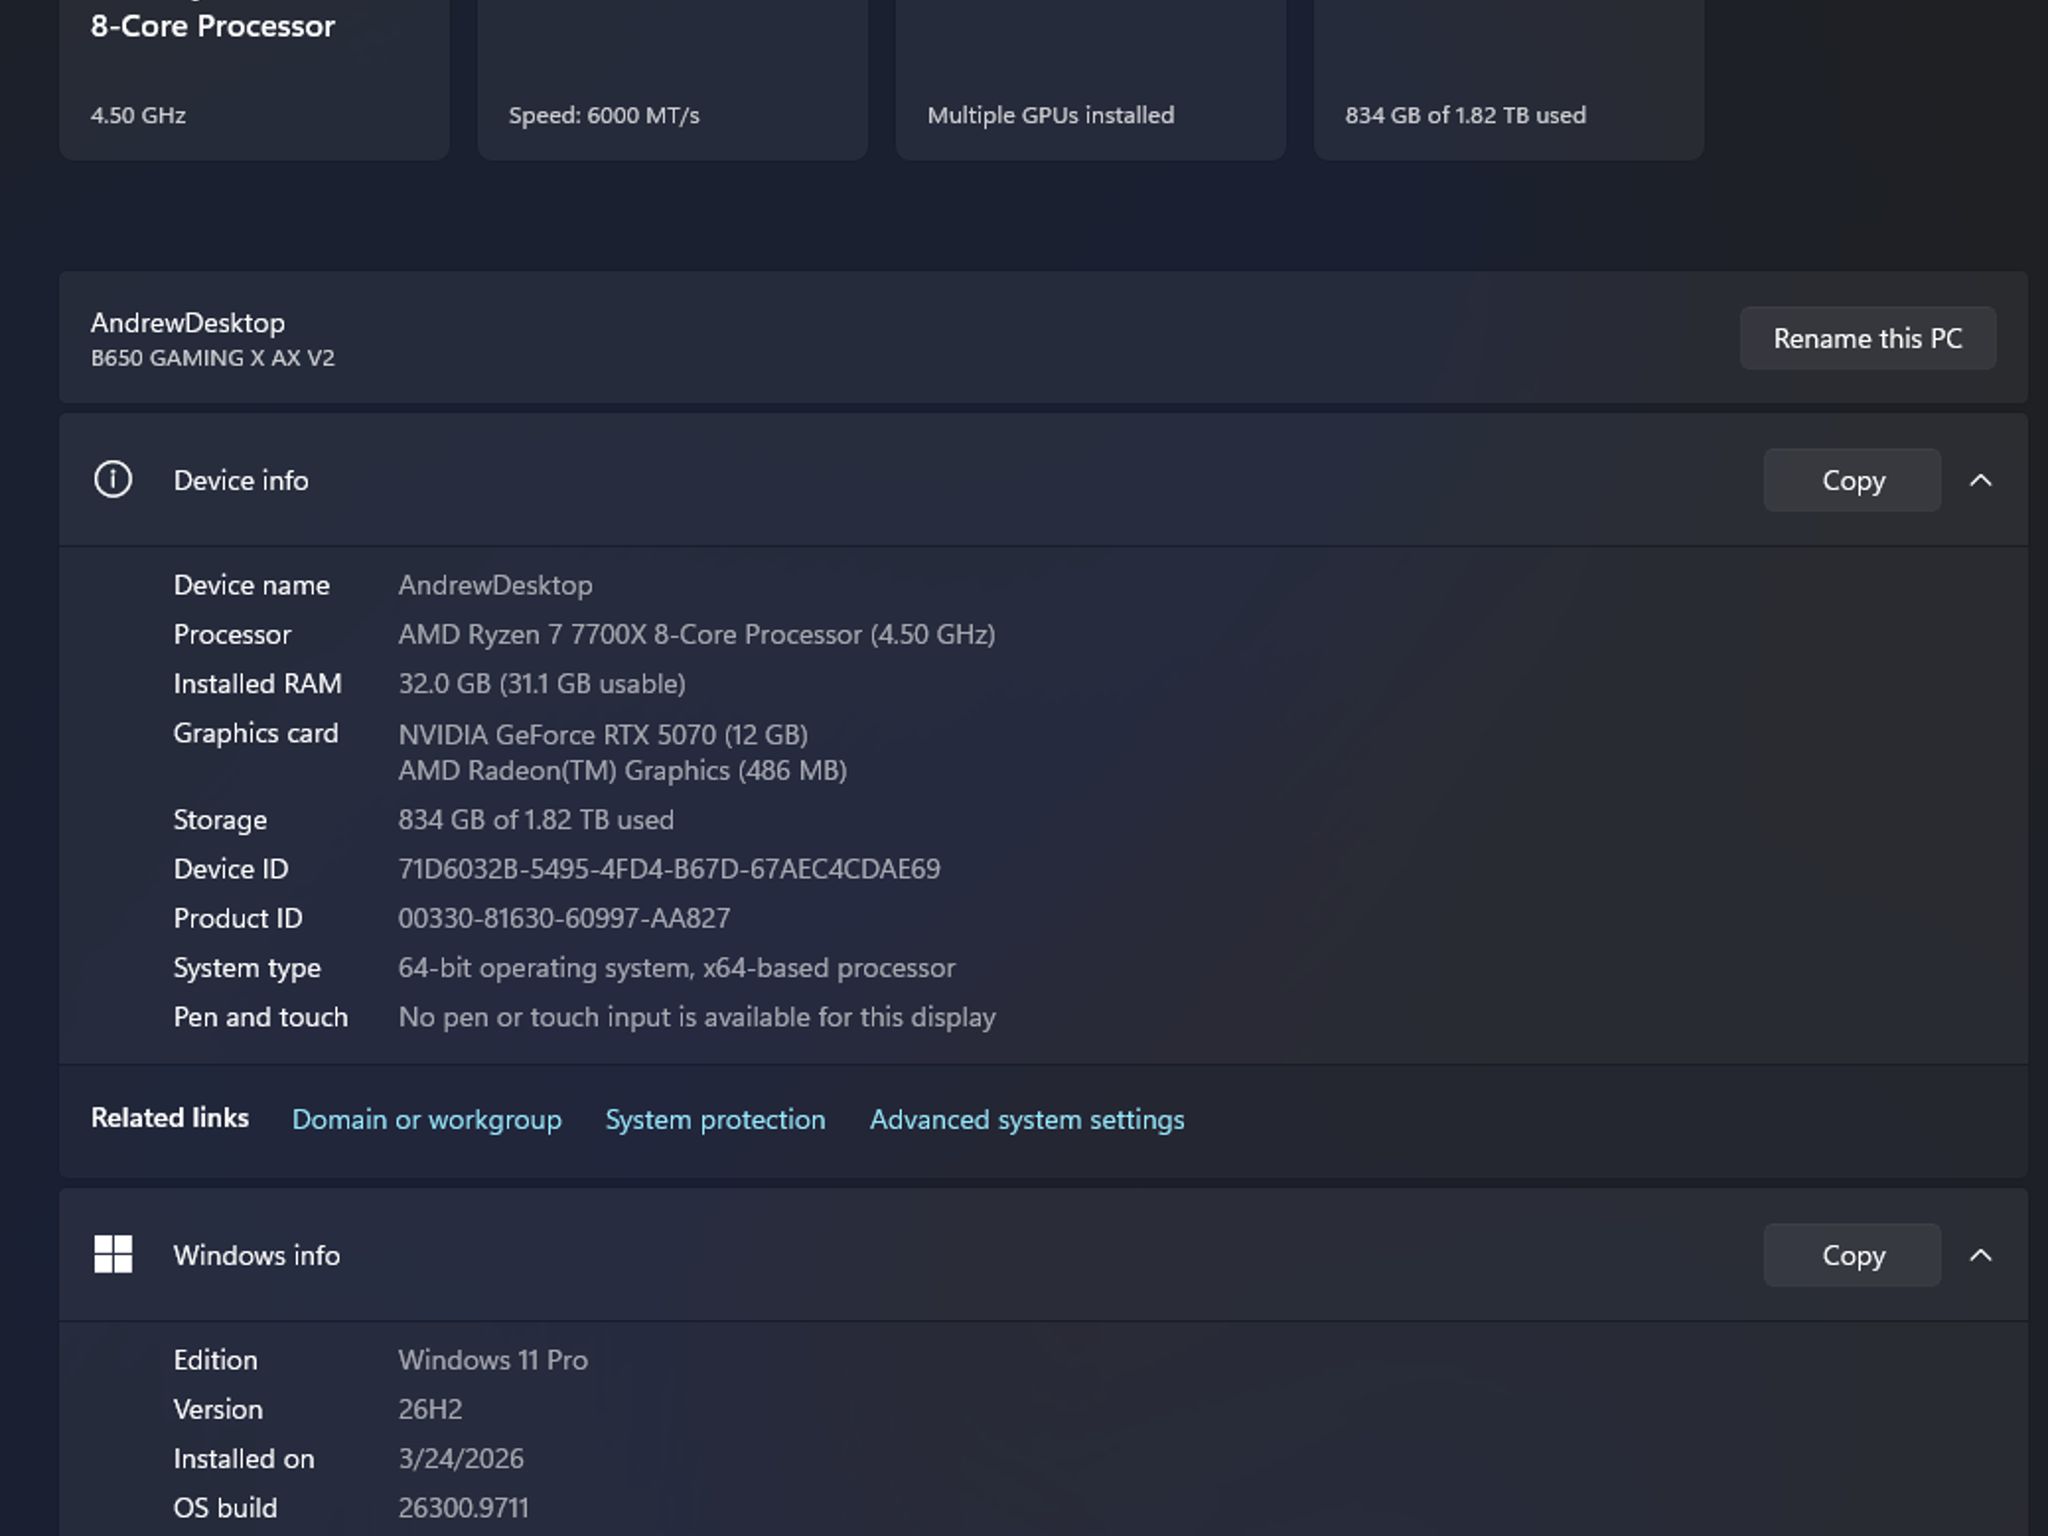Click the Processor label
Viewport: 2048px width, 1536px height.
pyautogui.click(x=232, y=634)
